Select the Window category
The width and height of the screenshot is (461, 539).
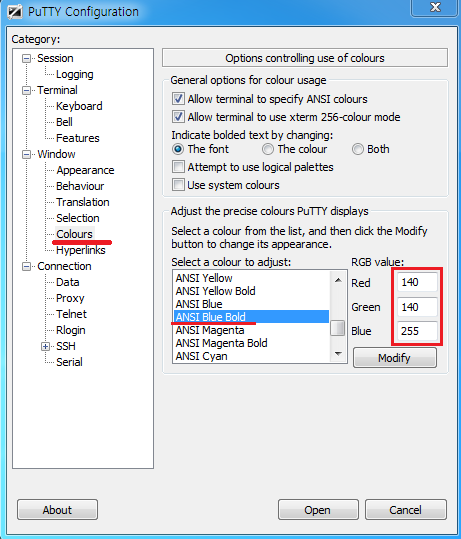pyautogui.click(x=56, y=154)
